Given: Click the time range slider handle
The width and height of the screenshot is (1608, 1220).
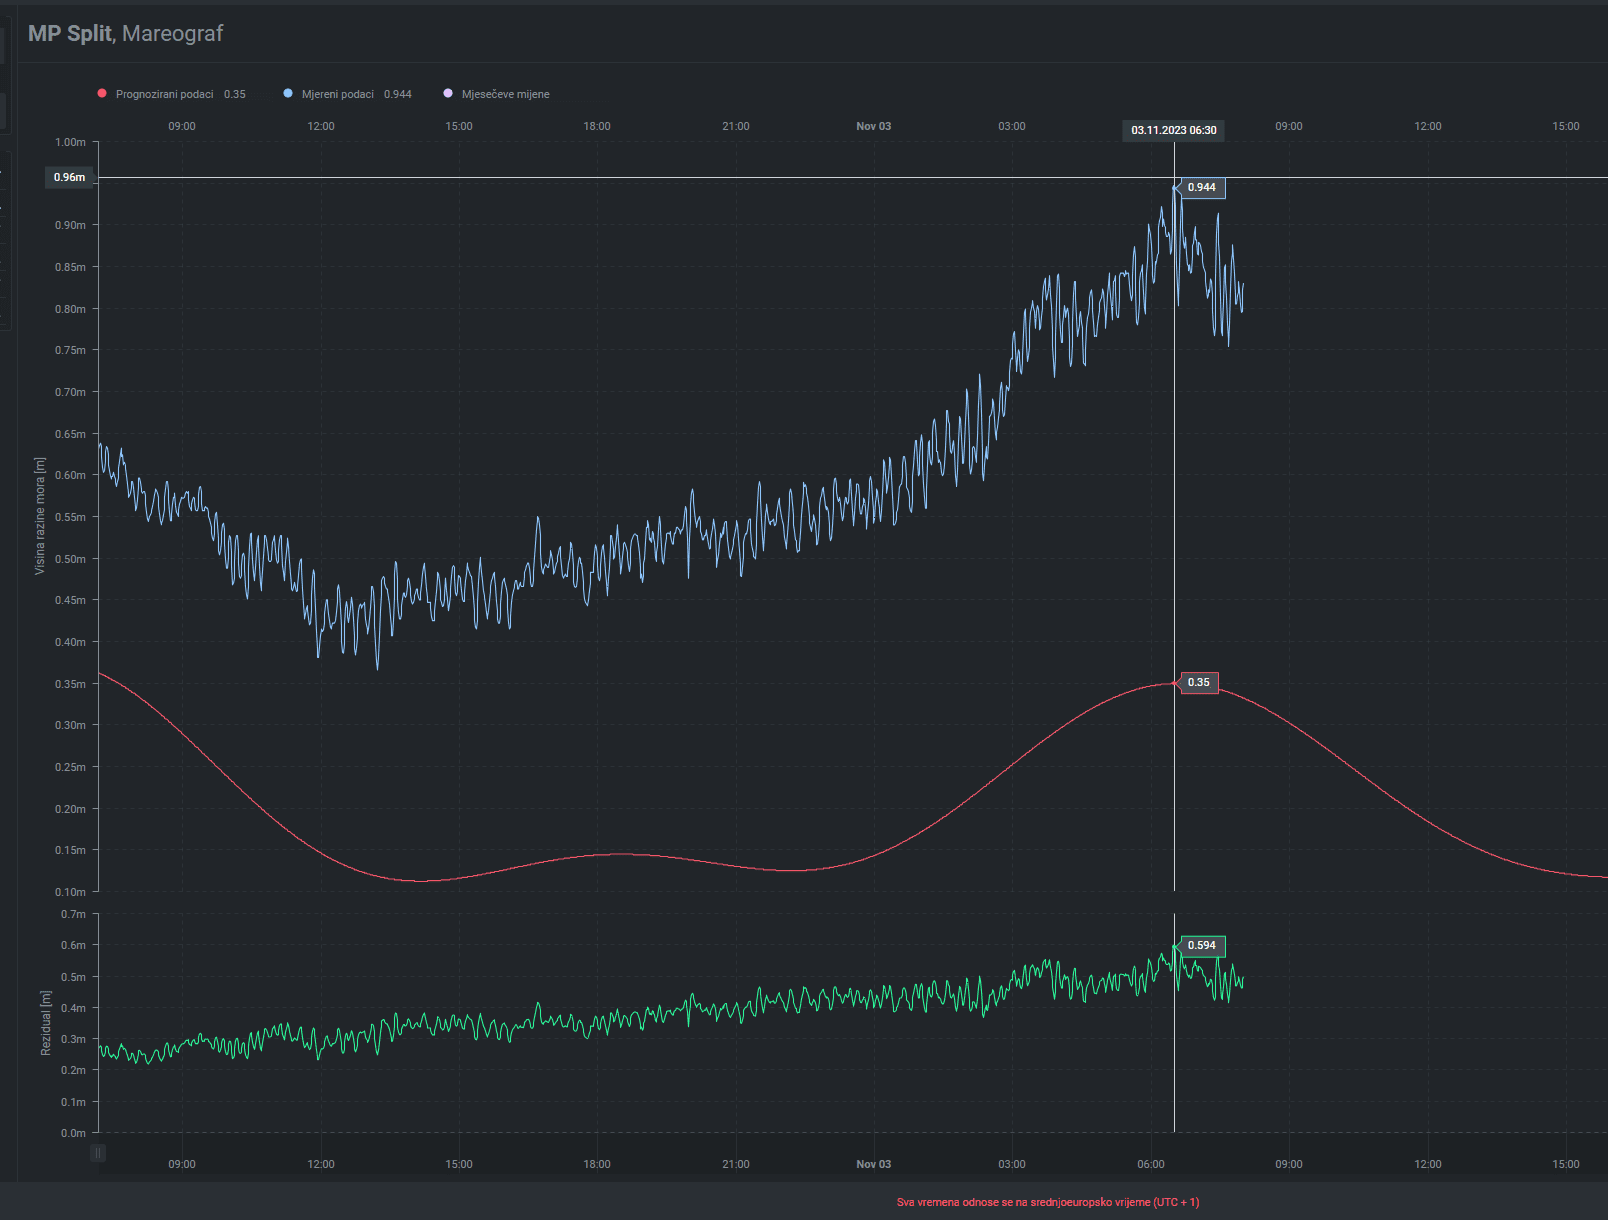Looking at the screenshot, I should tap(98, 1152).
